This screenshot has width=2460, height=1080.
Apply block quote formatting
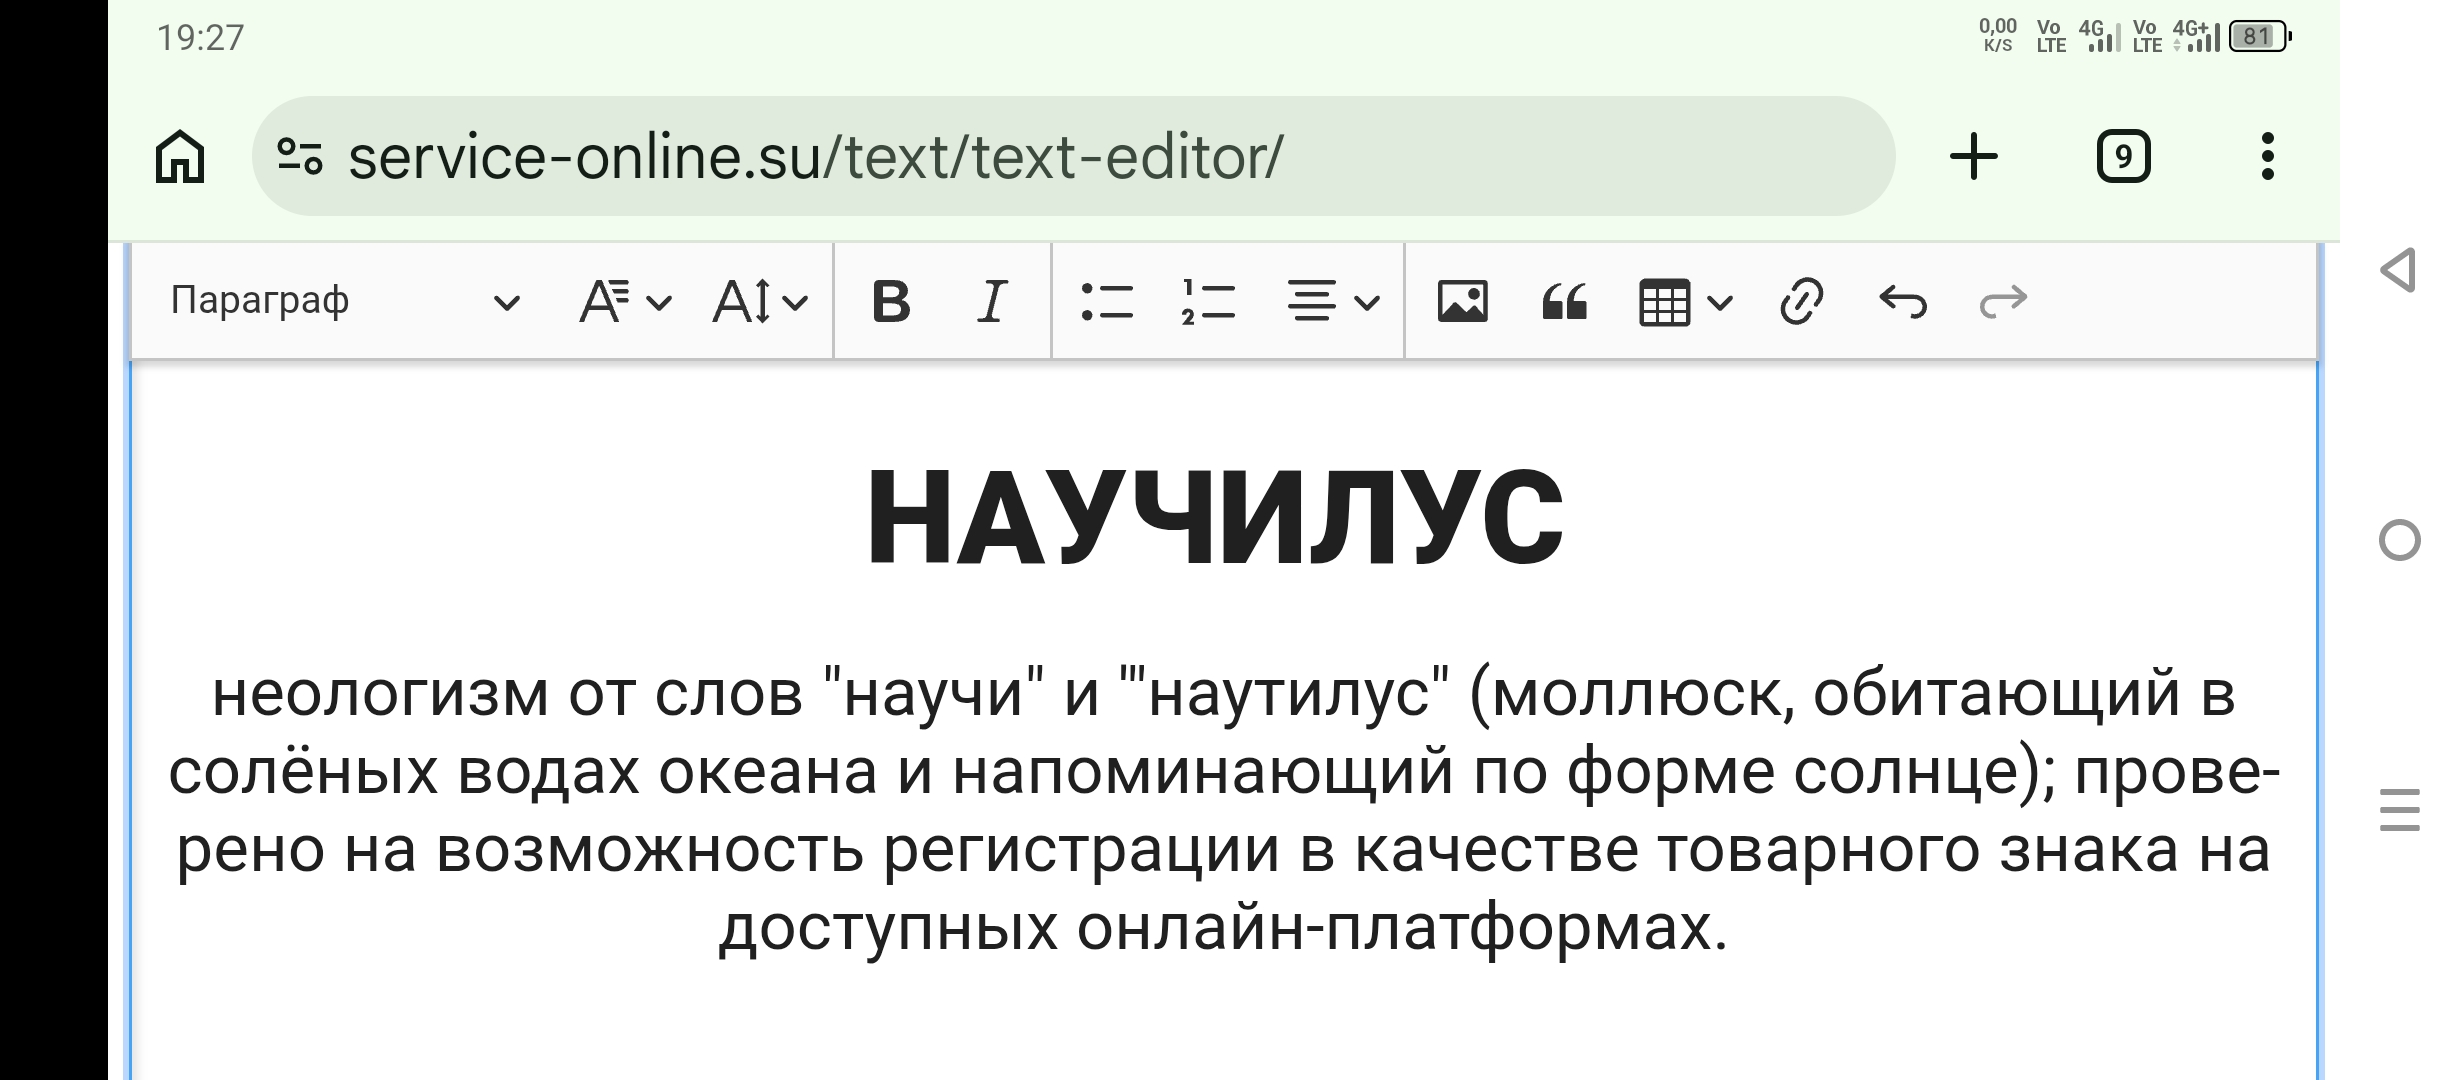[x=1565, y=301]
